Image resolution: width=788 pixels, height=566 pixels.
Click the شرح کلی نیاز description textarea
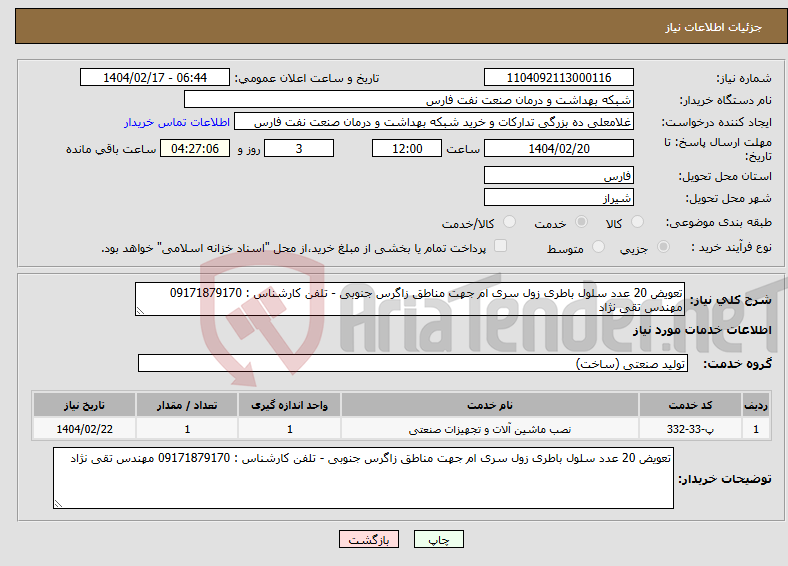pos(410,299)
